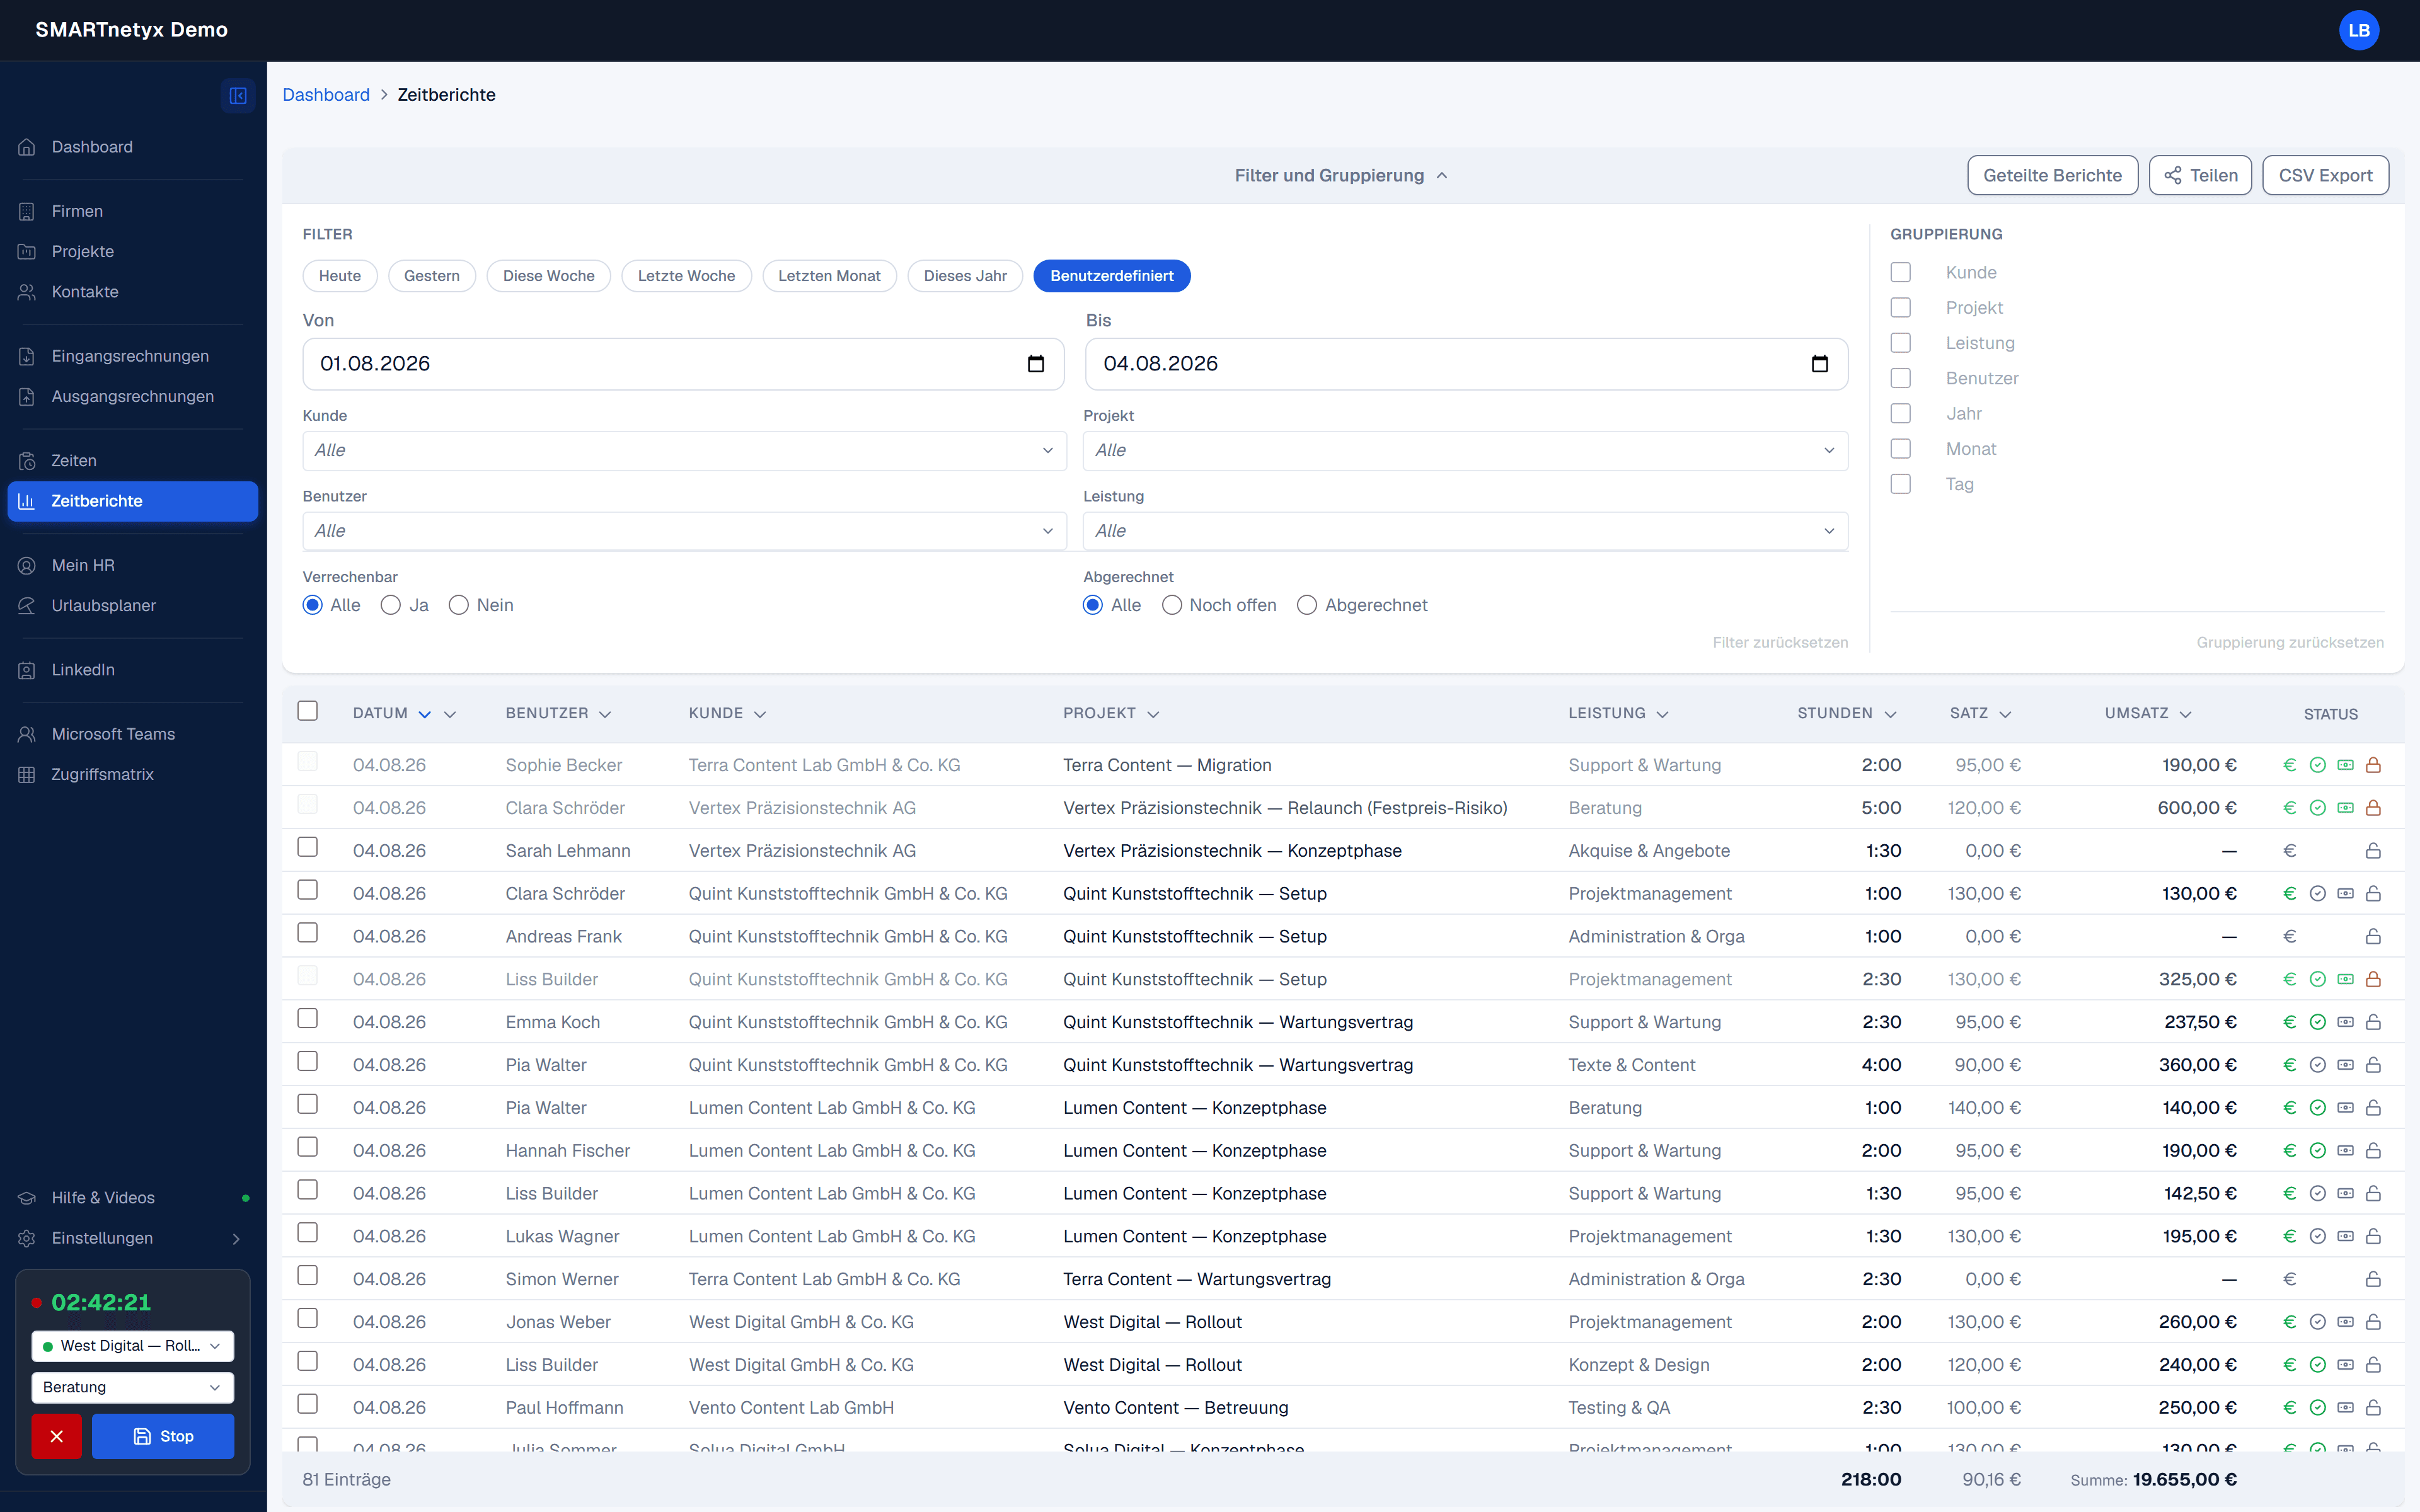Image resolution: width=2420 pixels, height=1512 pixels.
Task: Enable grouping by Kunde checkbox
Action: [x=1901, y=272]
